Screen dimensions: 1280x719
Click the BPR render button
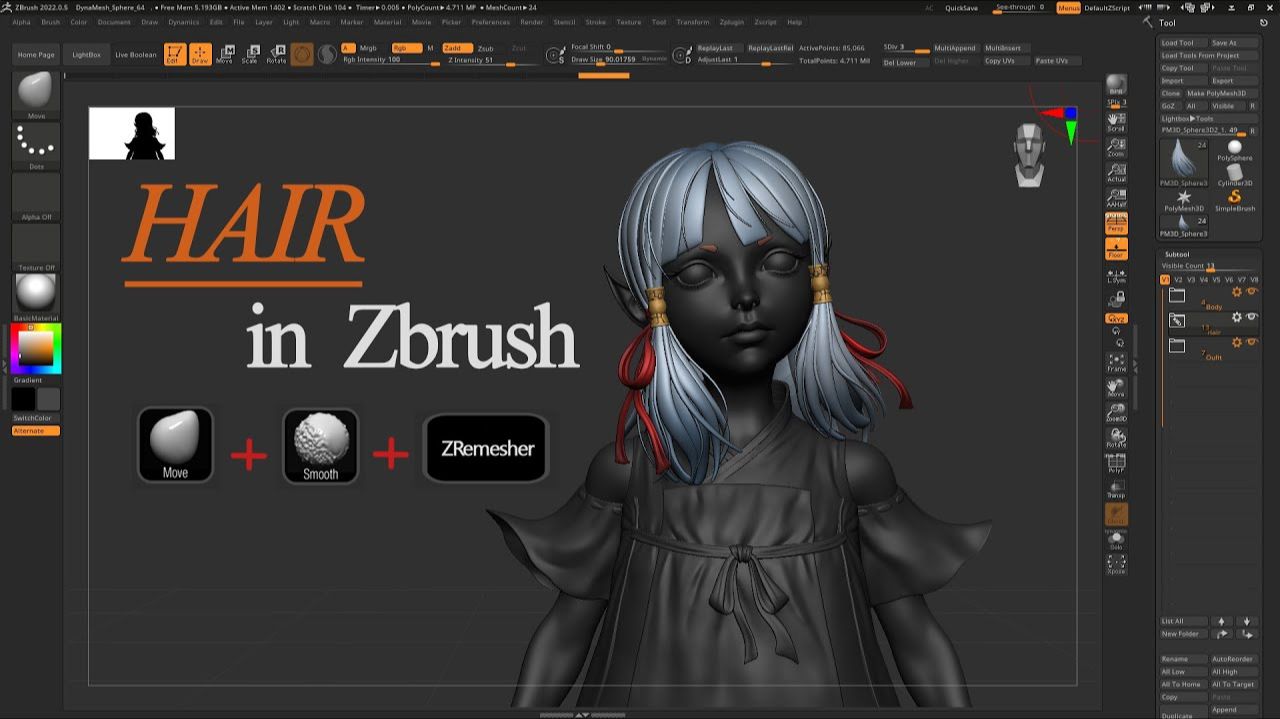tap(1116, 84)
